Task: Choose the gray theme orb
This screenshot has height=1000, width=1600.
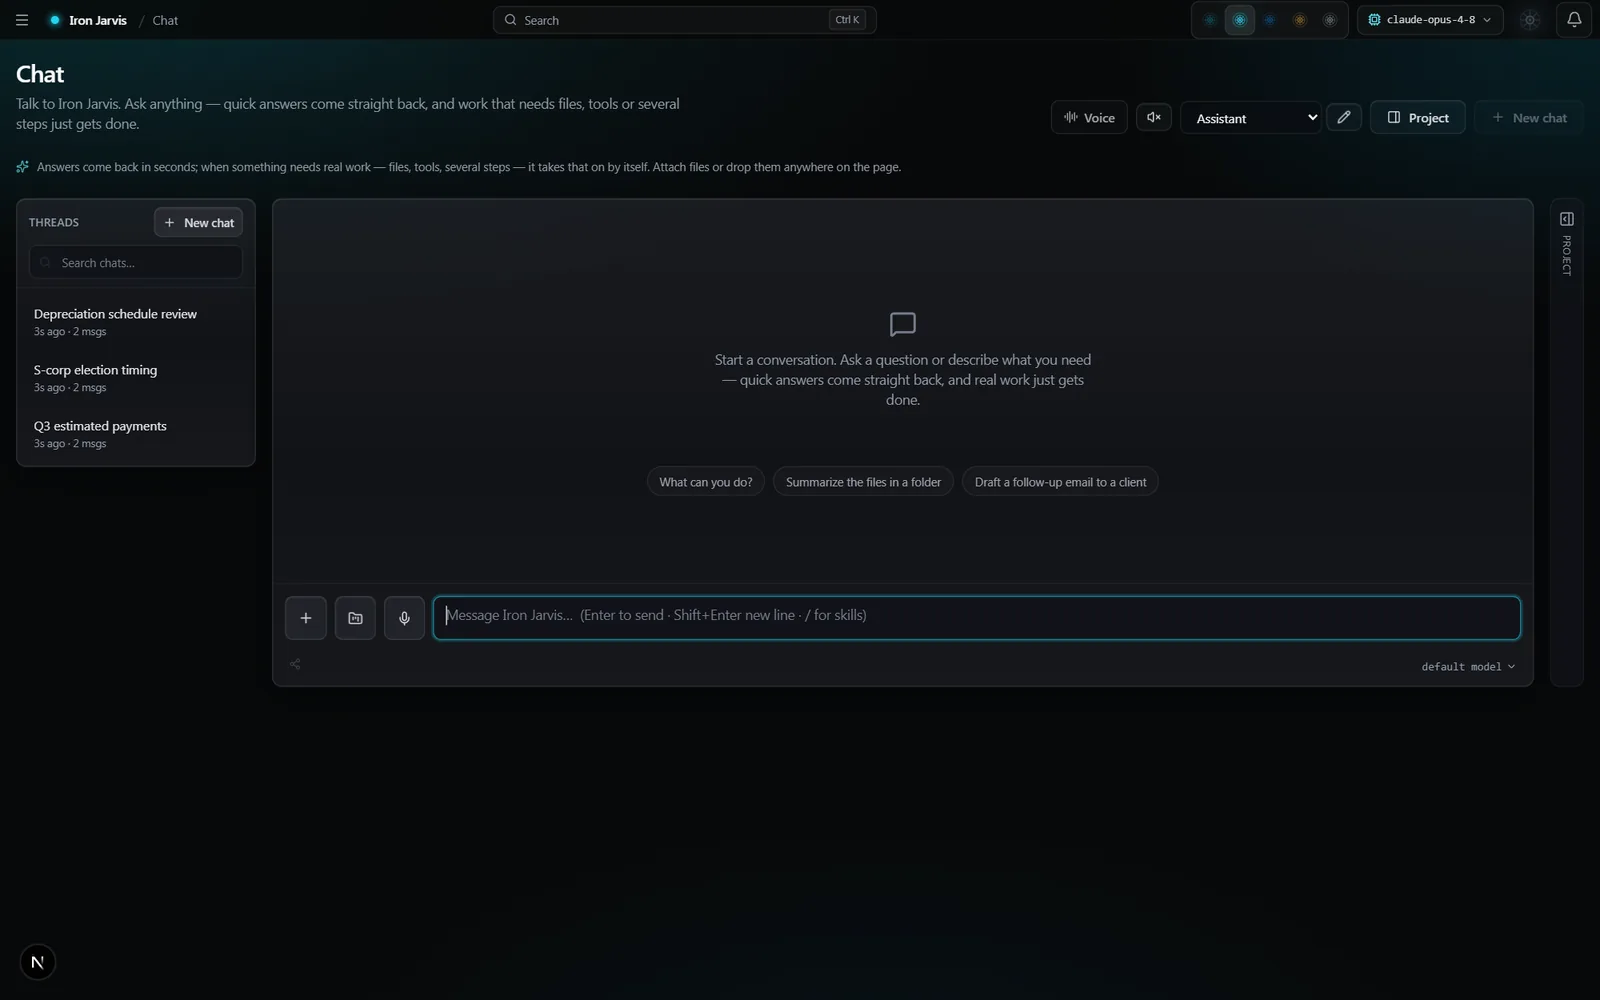Action: [1329, 20]
